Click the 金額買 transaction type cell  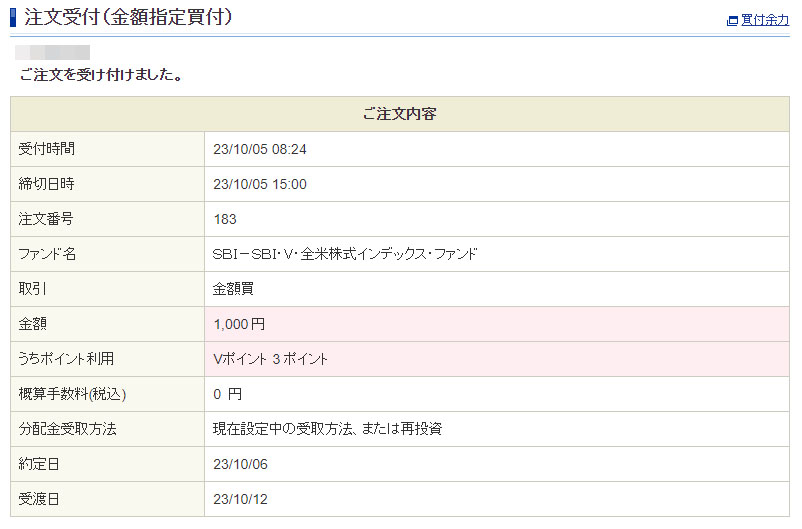coord(234,289)
